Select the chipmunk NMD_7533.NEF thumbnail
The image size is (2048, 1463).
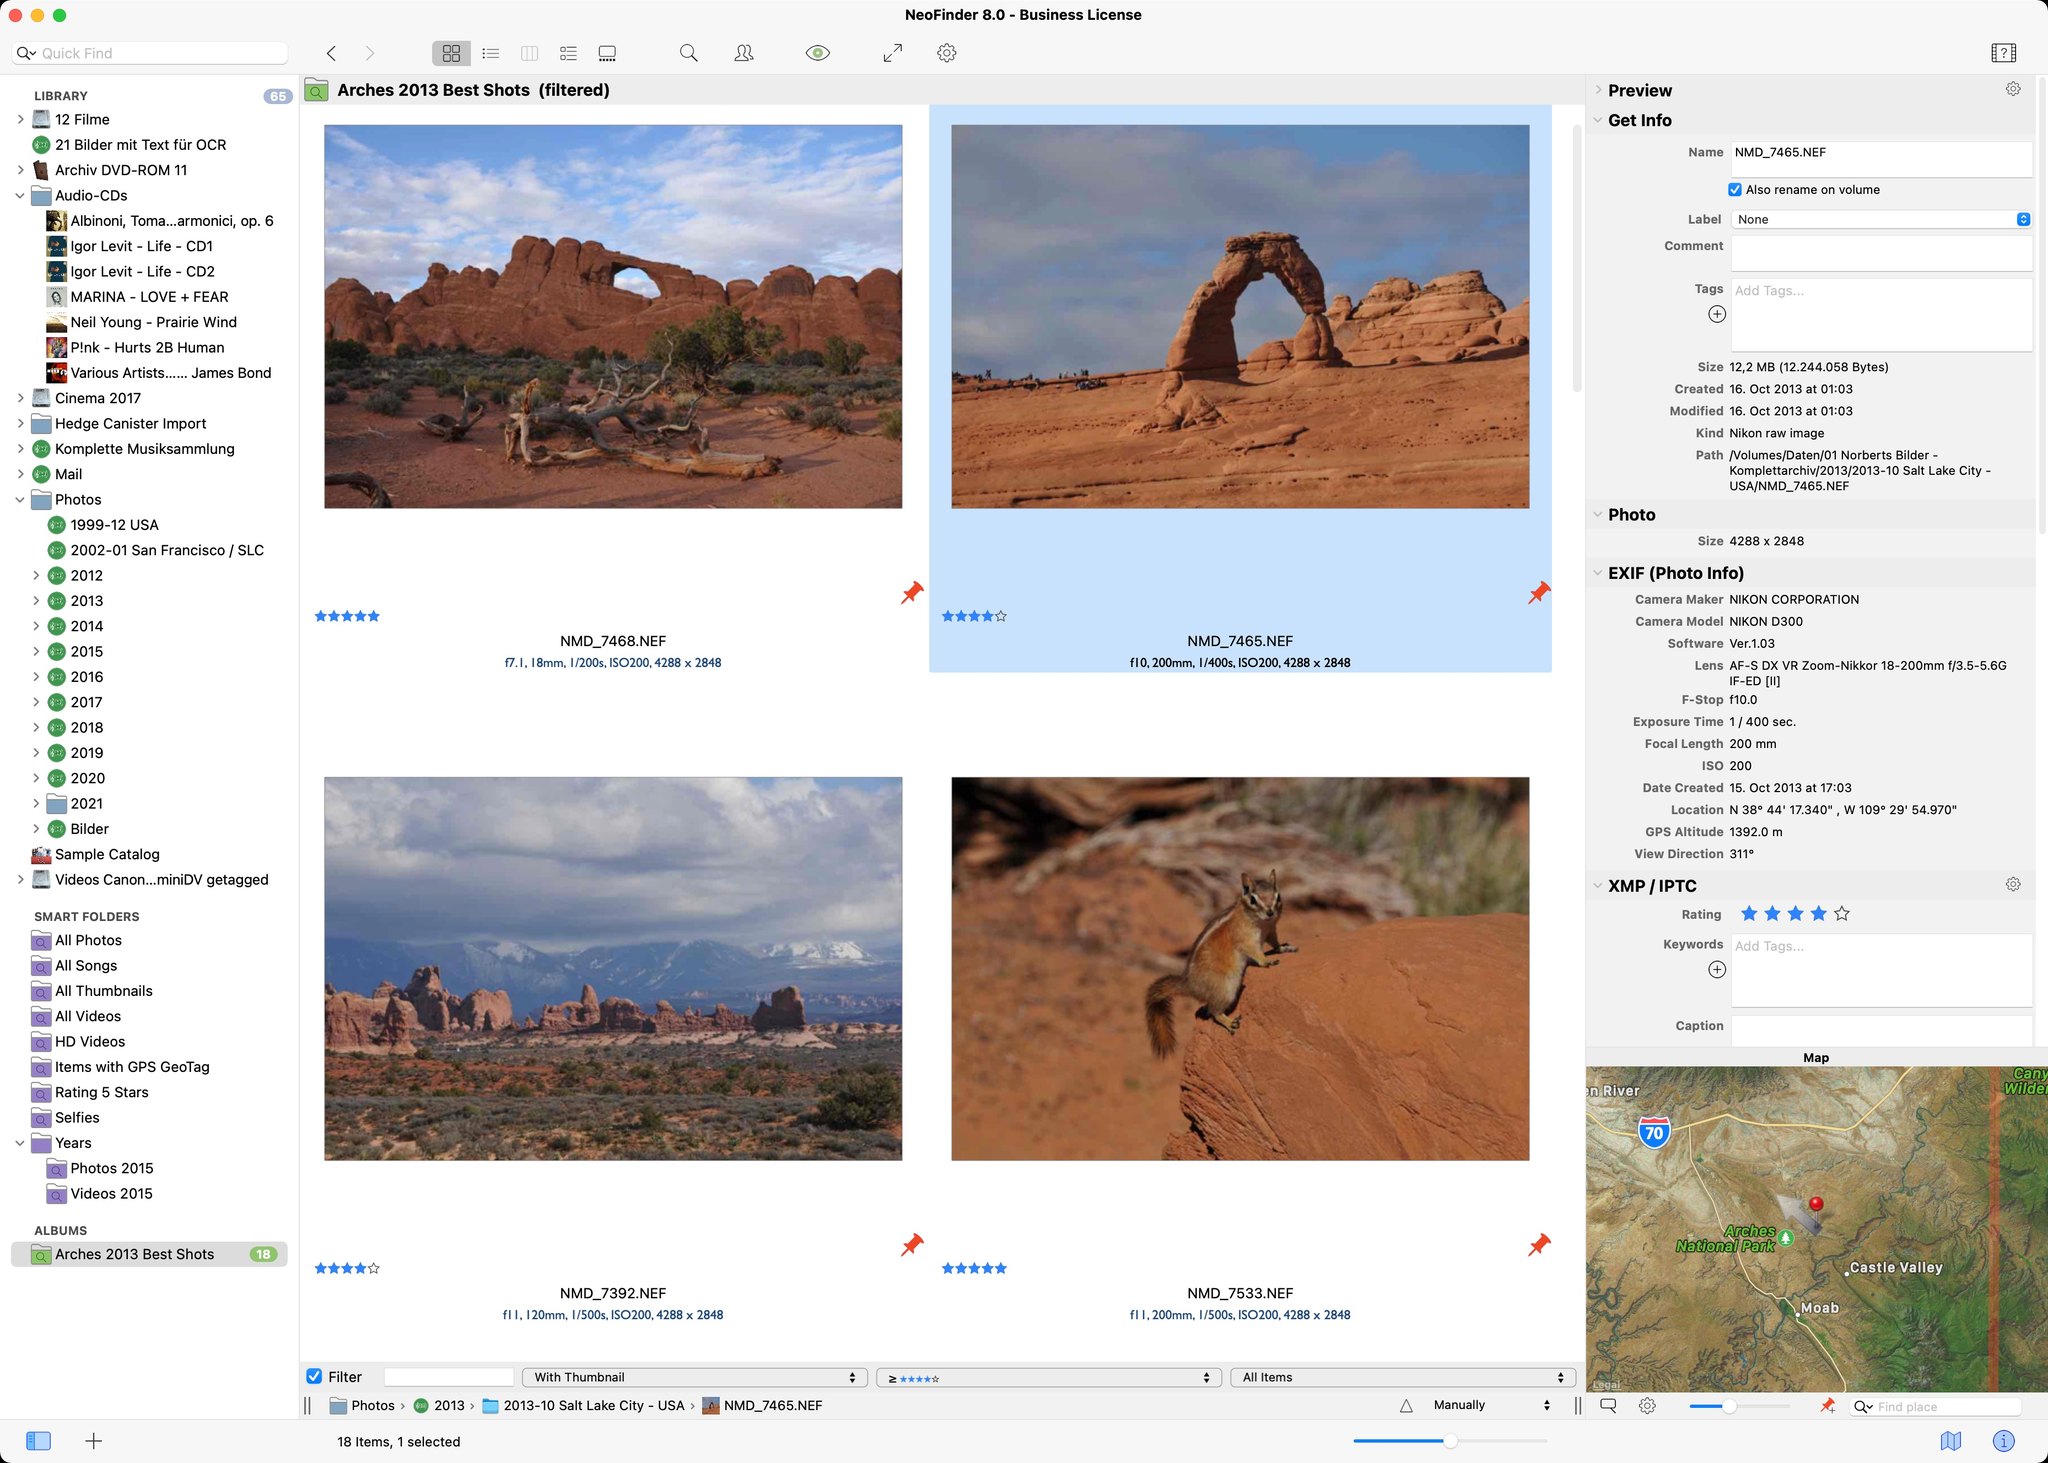tap(1240, 969)
